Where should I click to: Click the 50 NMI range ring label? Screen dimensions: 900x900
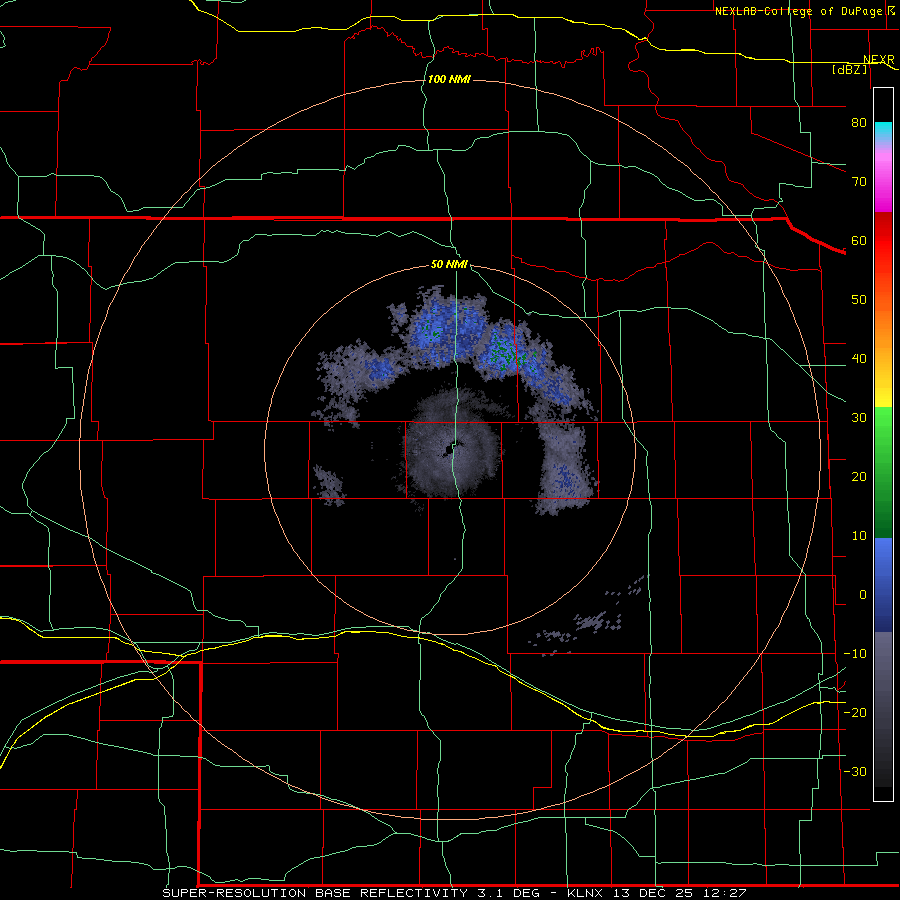pos(449,265)
